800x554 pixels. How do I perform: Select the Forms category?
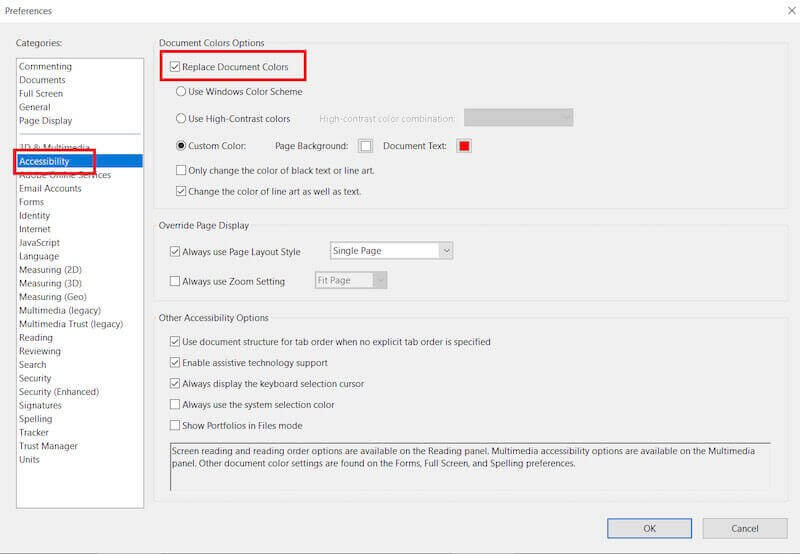31,202
